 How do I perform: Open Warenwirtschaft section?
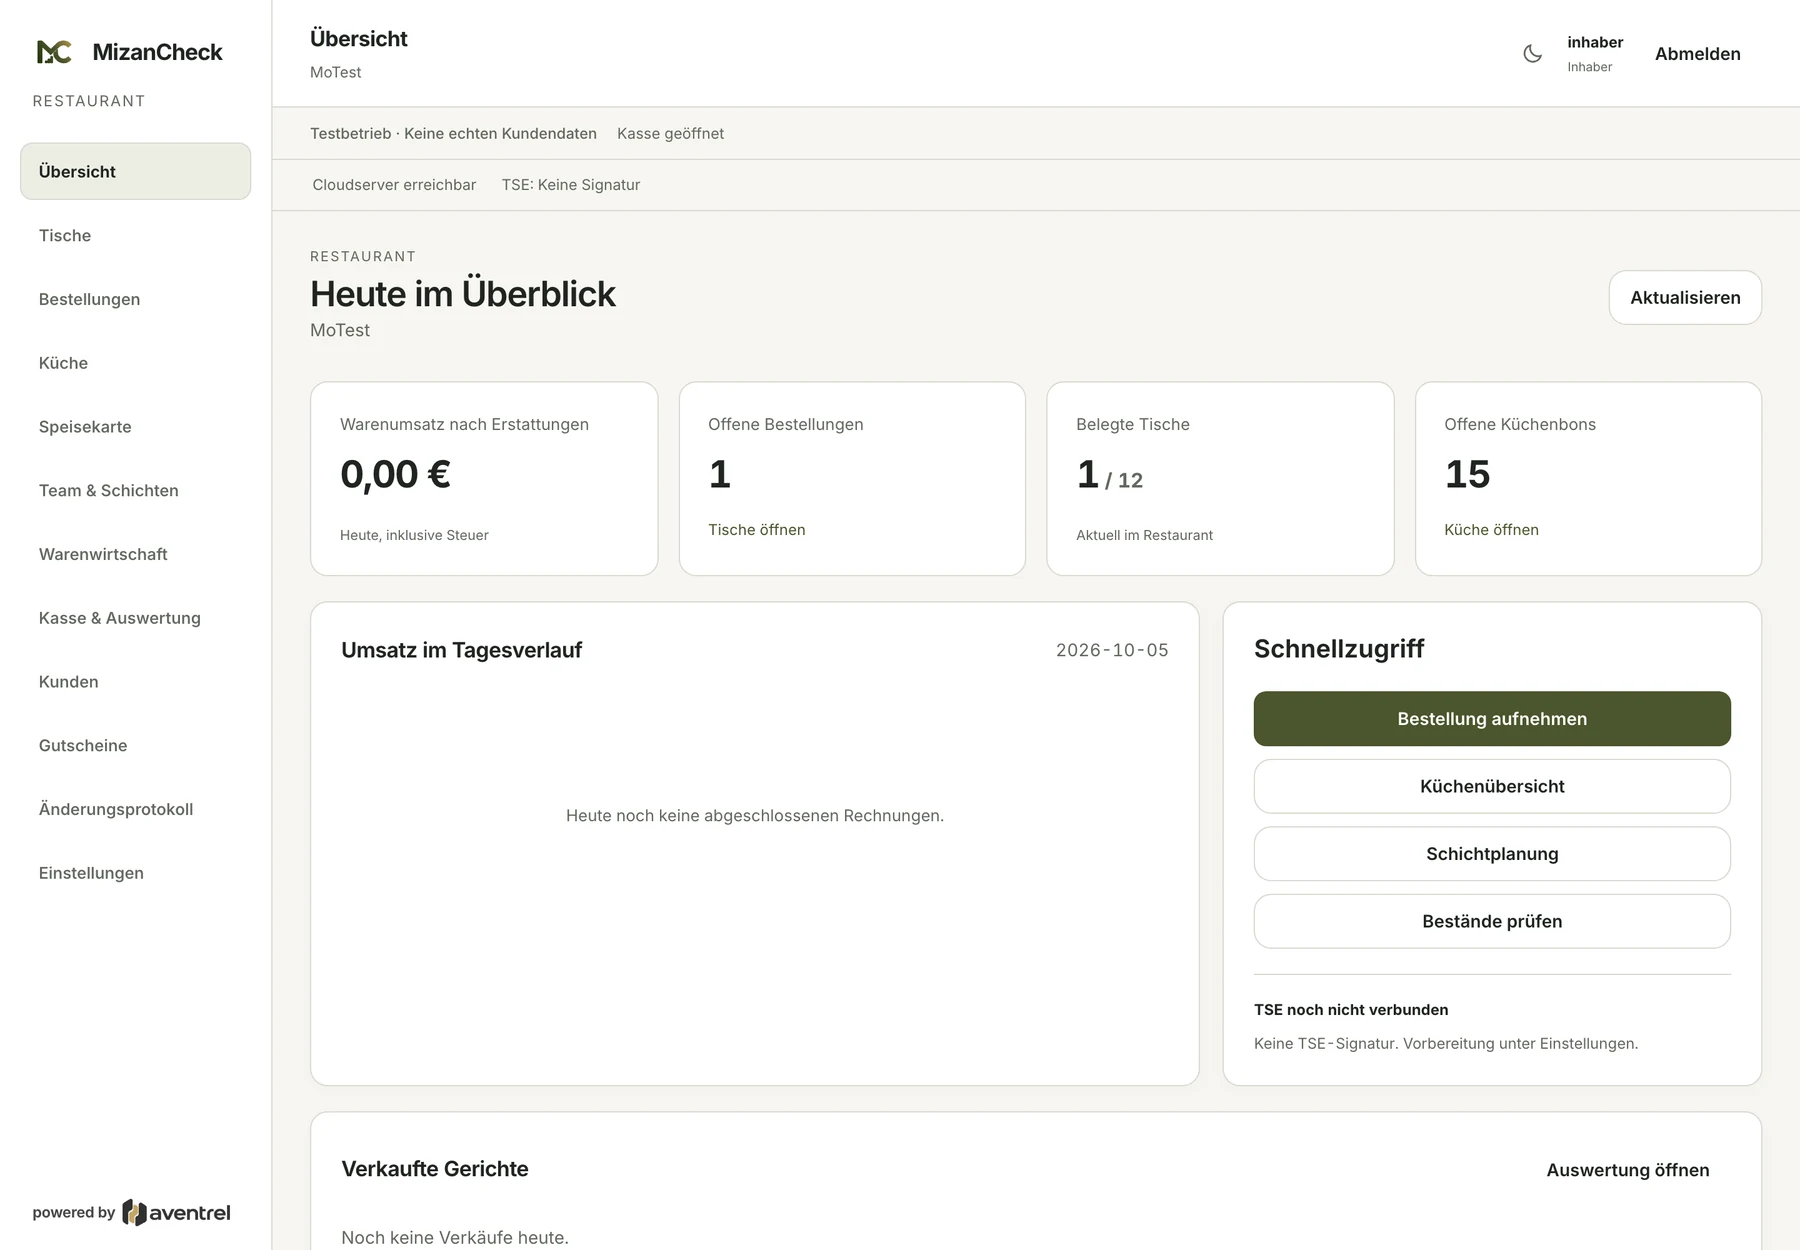pos(135,554)
